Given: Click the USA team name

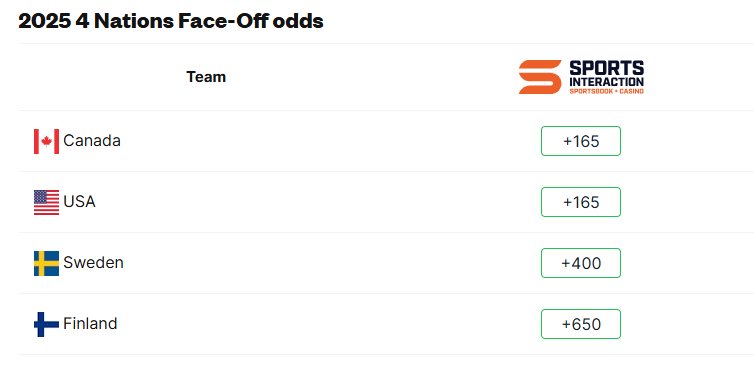Looking at the screenshot, I should click(79, 202).
